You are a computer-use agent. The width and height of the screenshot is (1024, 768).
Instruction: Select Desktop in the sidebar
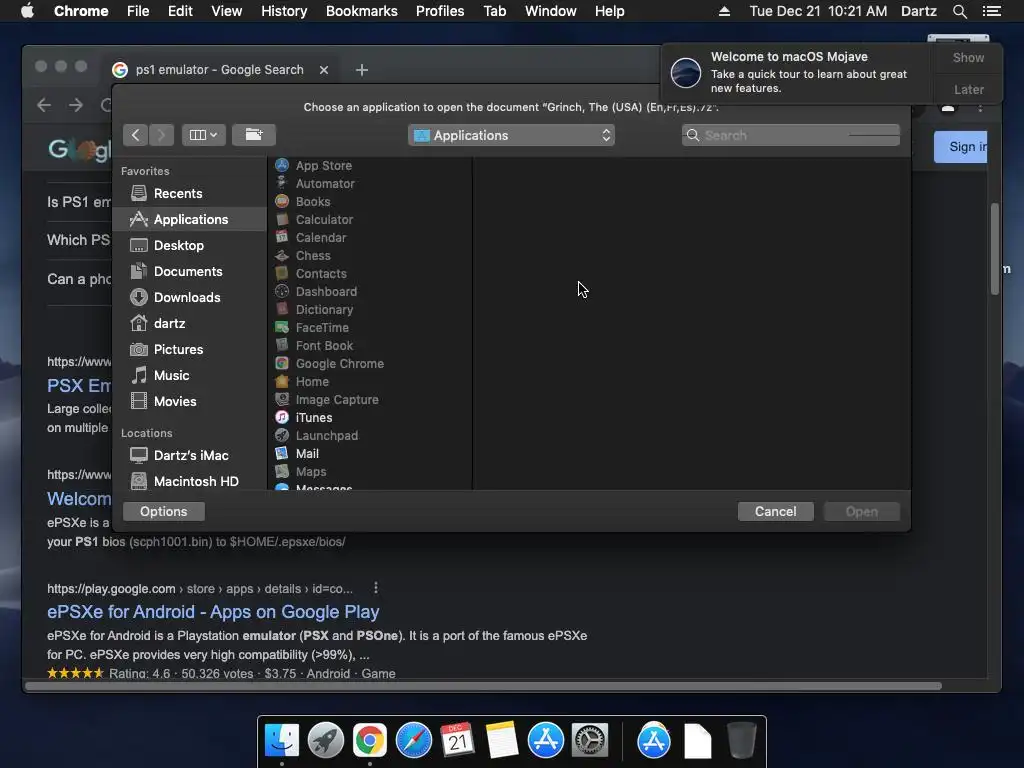[x=190, y=246]
